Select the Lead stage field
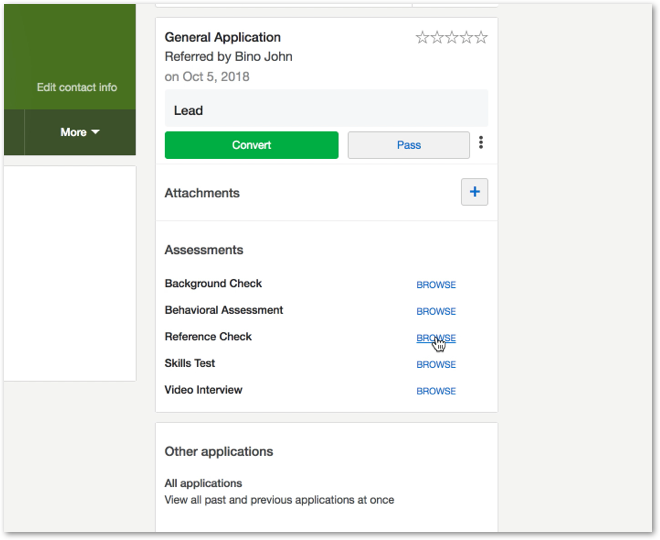This screenshot has height=540, width=660. point(326,110)
